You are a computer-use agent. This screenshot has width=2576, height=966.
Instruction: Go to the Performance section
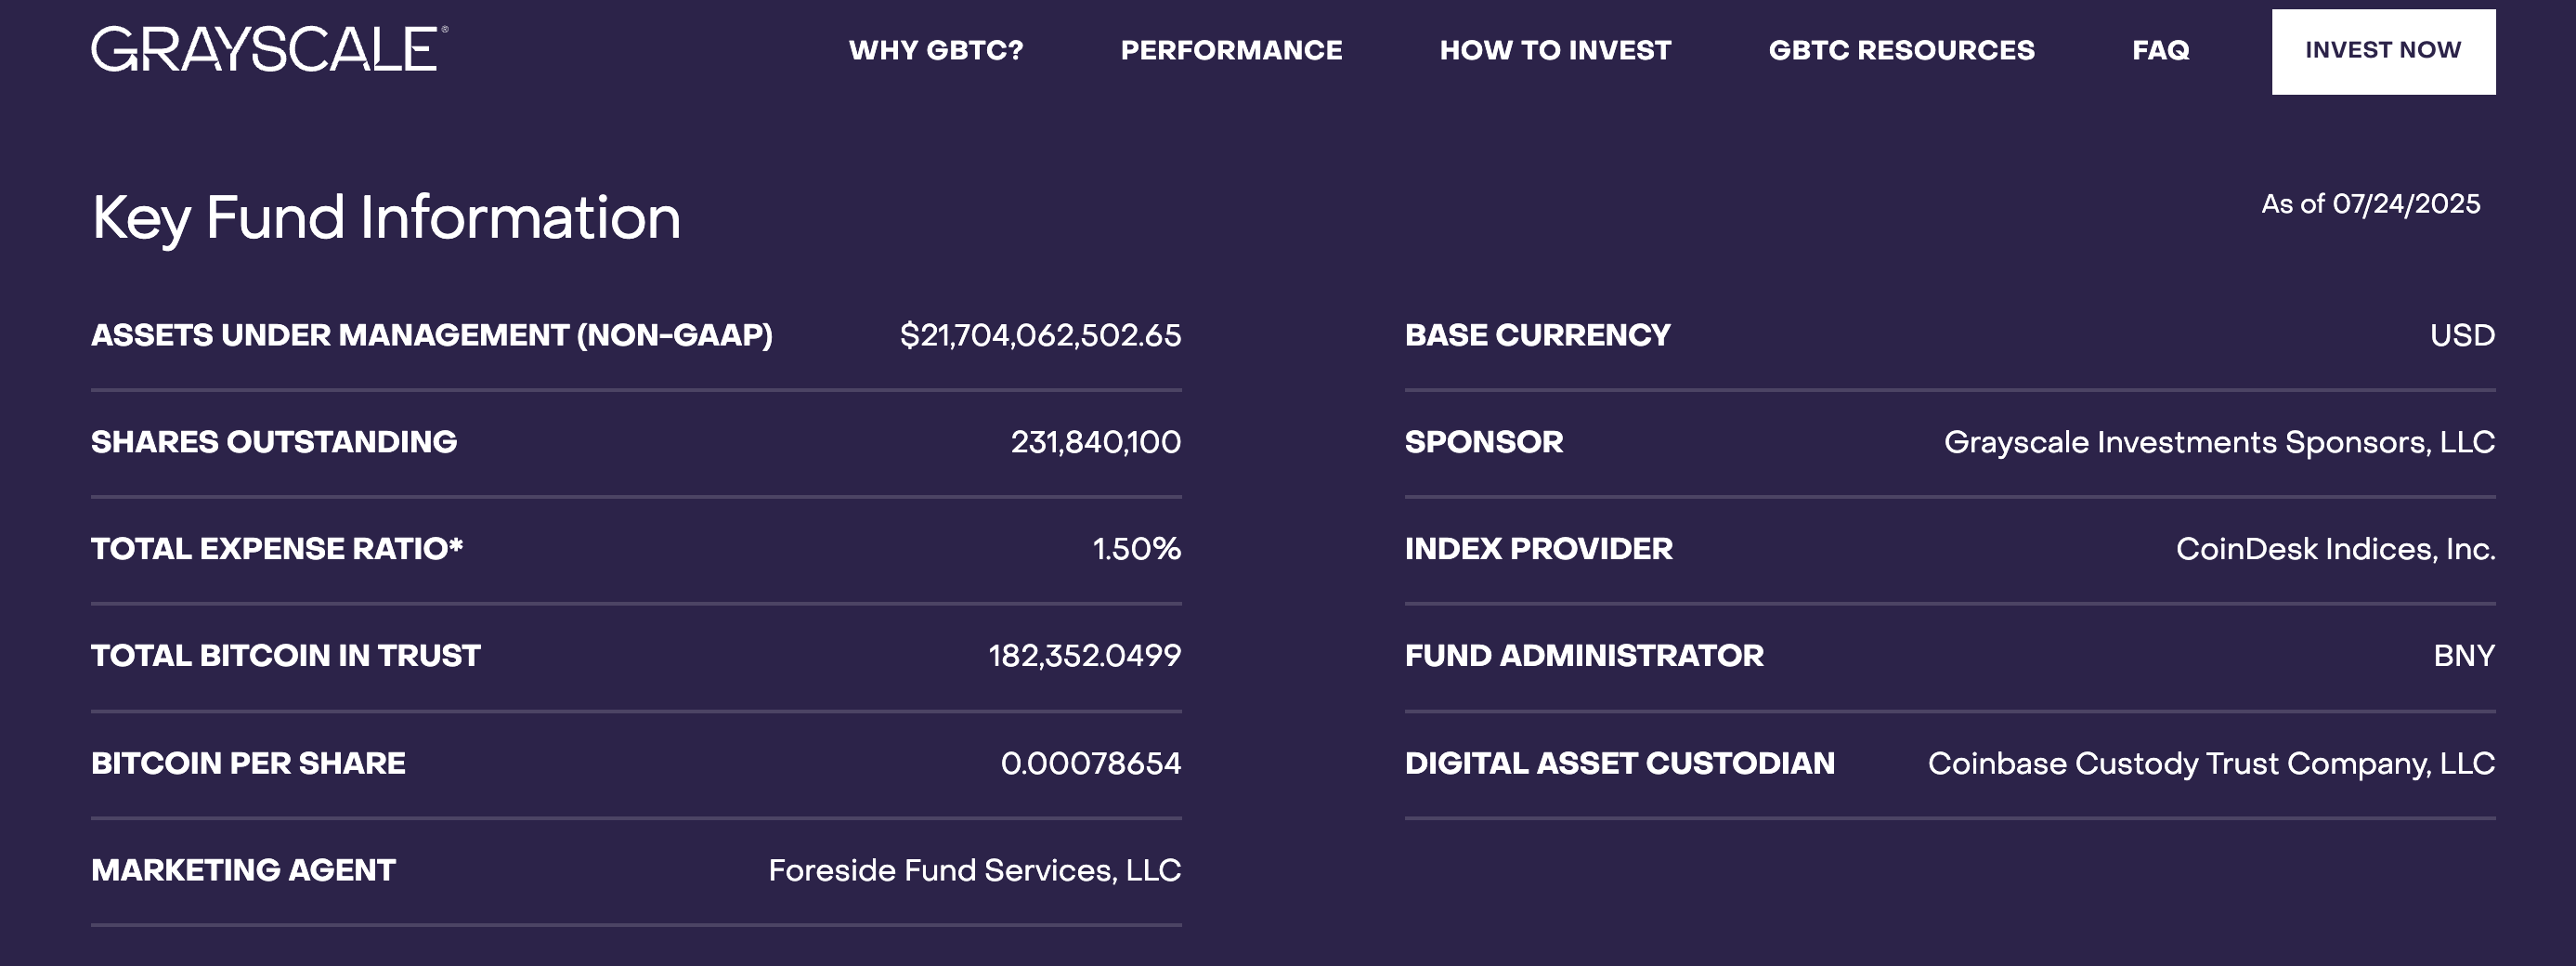click(x=1231, y=50)
